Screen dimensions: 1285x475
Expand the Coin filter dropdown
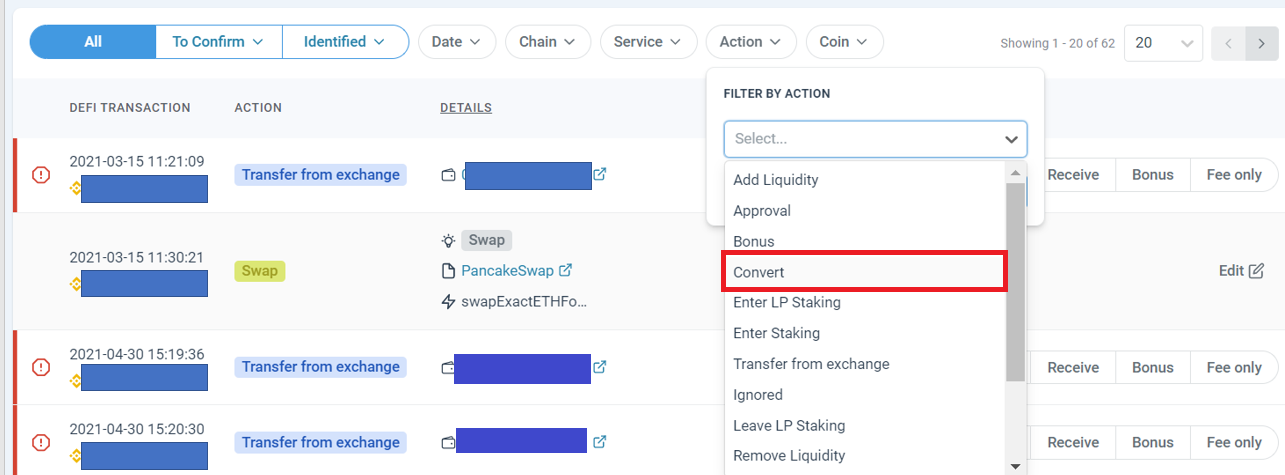coord(844,42)
